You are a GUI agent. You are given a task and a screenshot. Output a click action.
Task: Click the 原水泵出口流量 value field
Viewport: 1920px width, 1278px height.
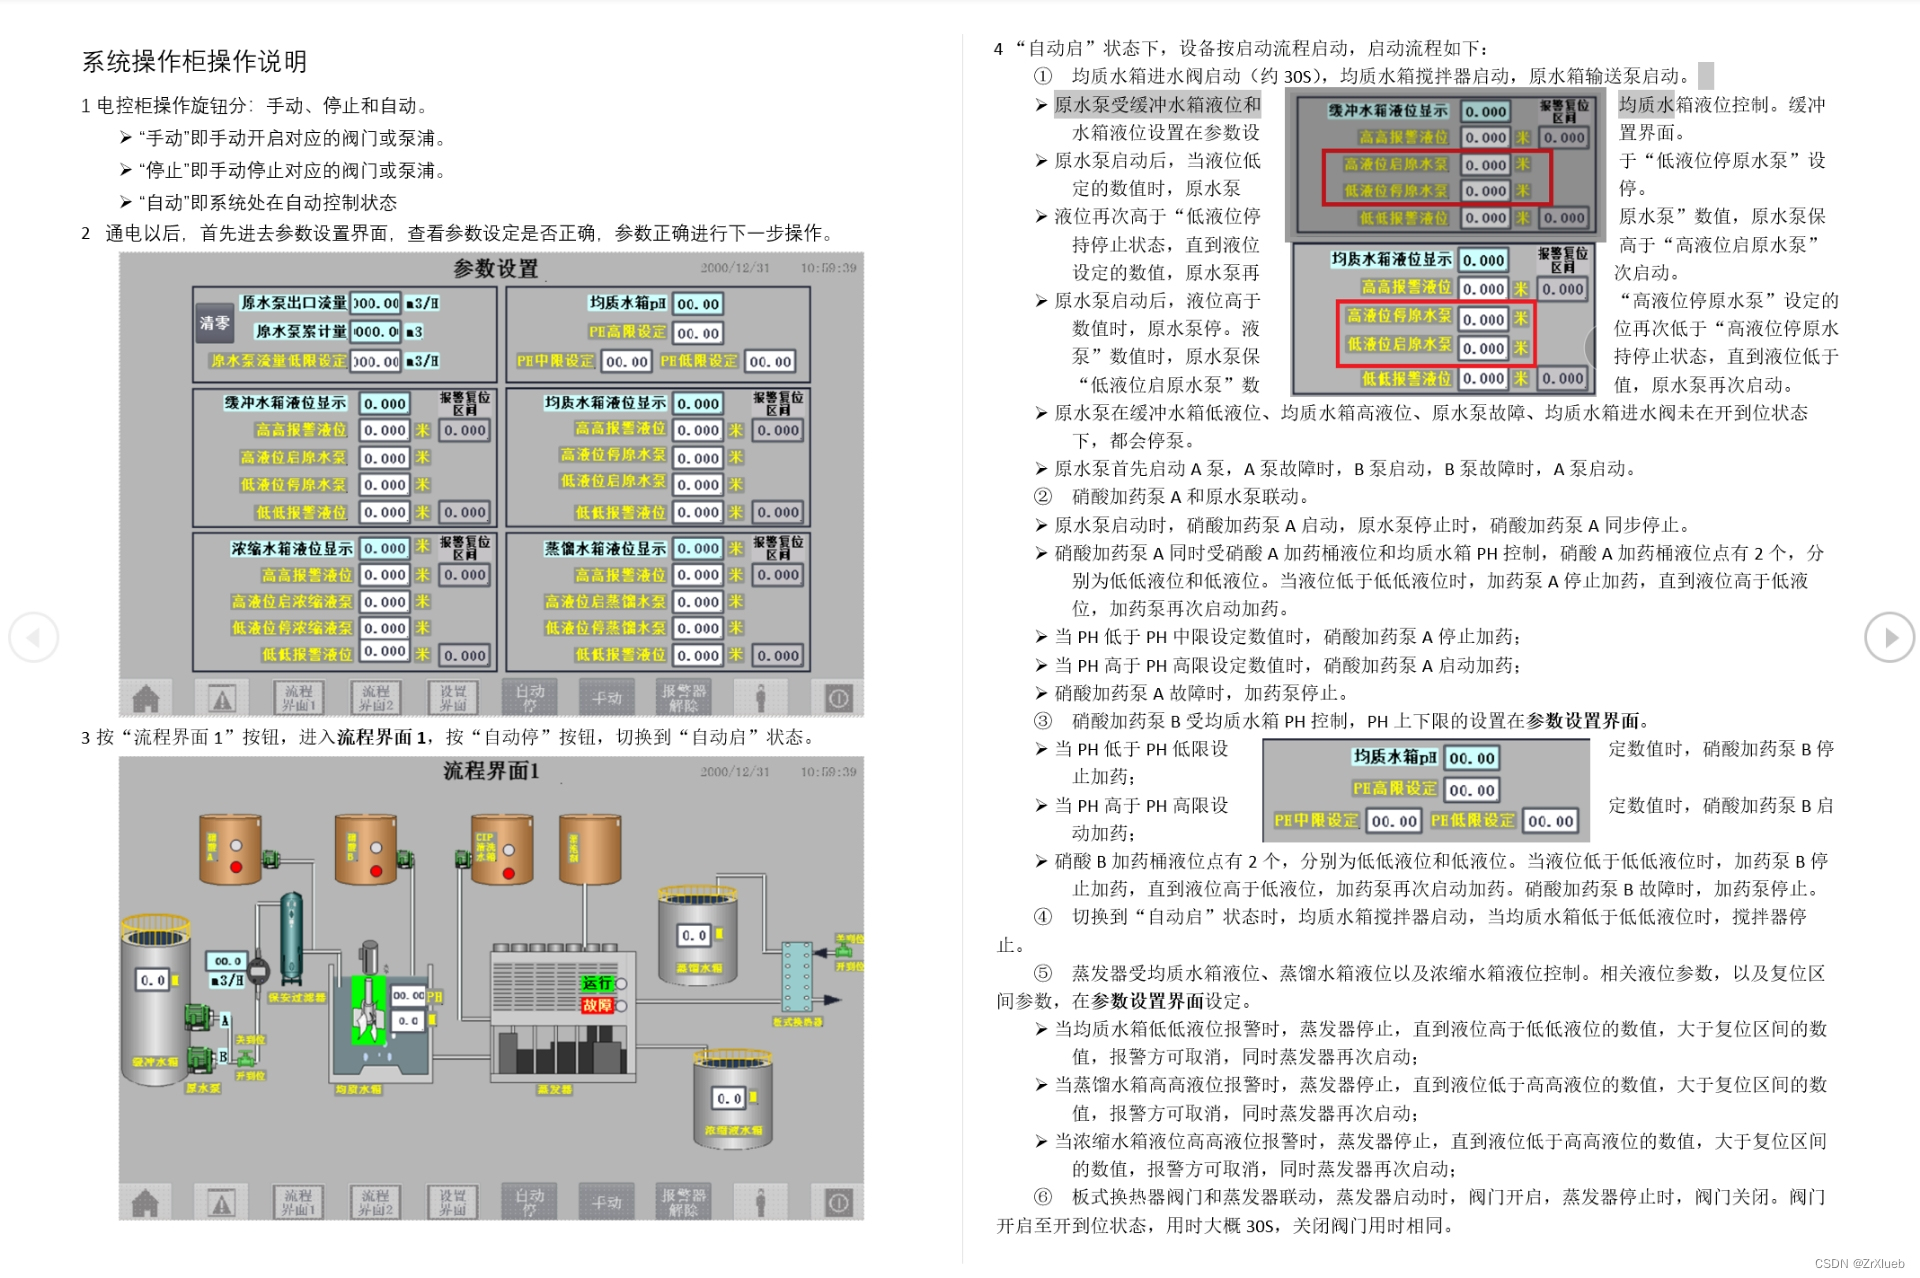[376, 303]
